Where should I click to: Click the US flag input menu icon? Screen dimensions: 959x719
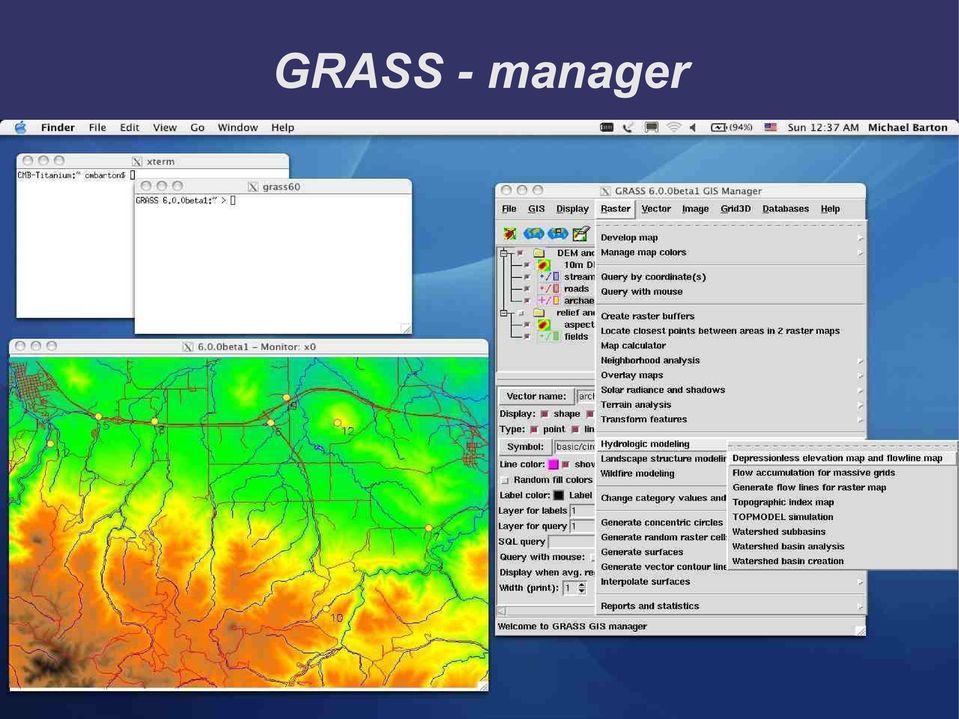(x=771, y=127)
